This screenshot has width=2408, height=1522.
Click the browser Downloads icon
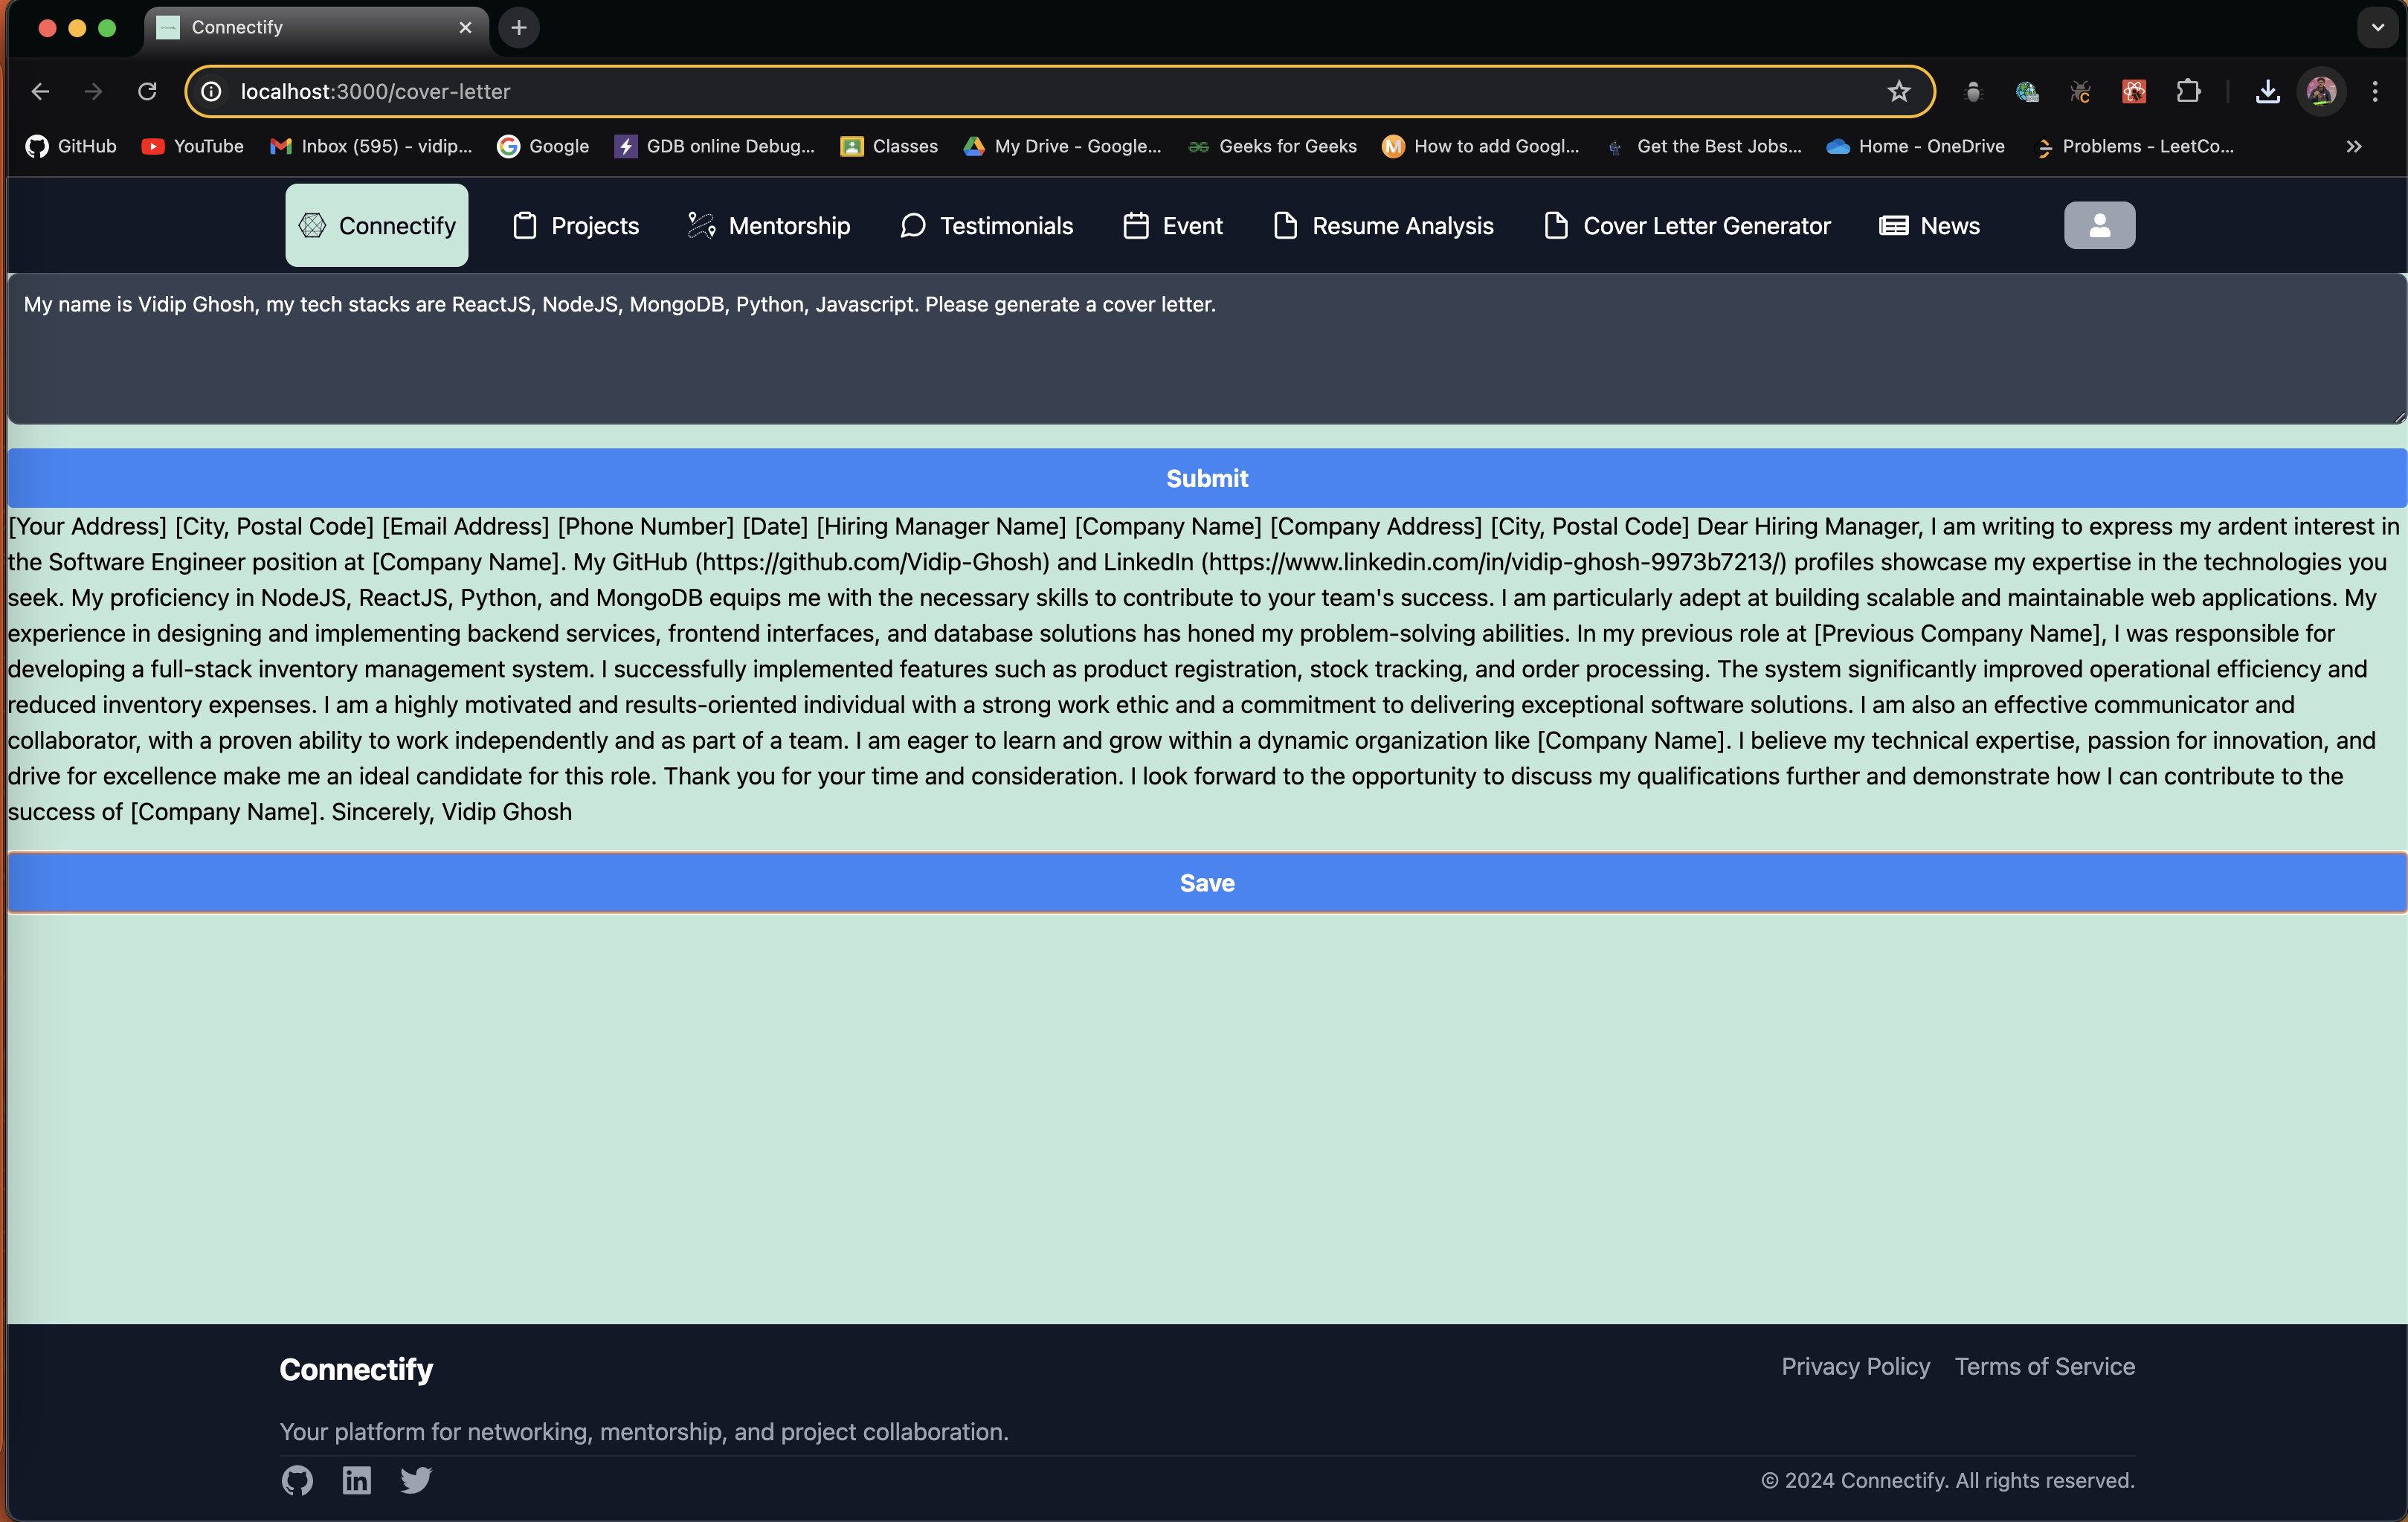pyautogui.click(x=2267, y=92)
